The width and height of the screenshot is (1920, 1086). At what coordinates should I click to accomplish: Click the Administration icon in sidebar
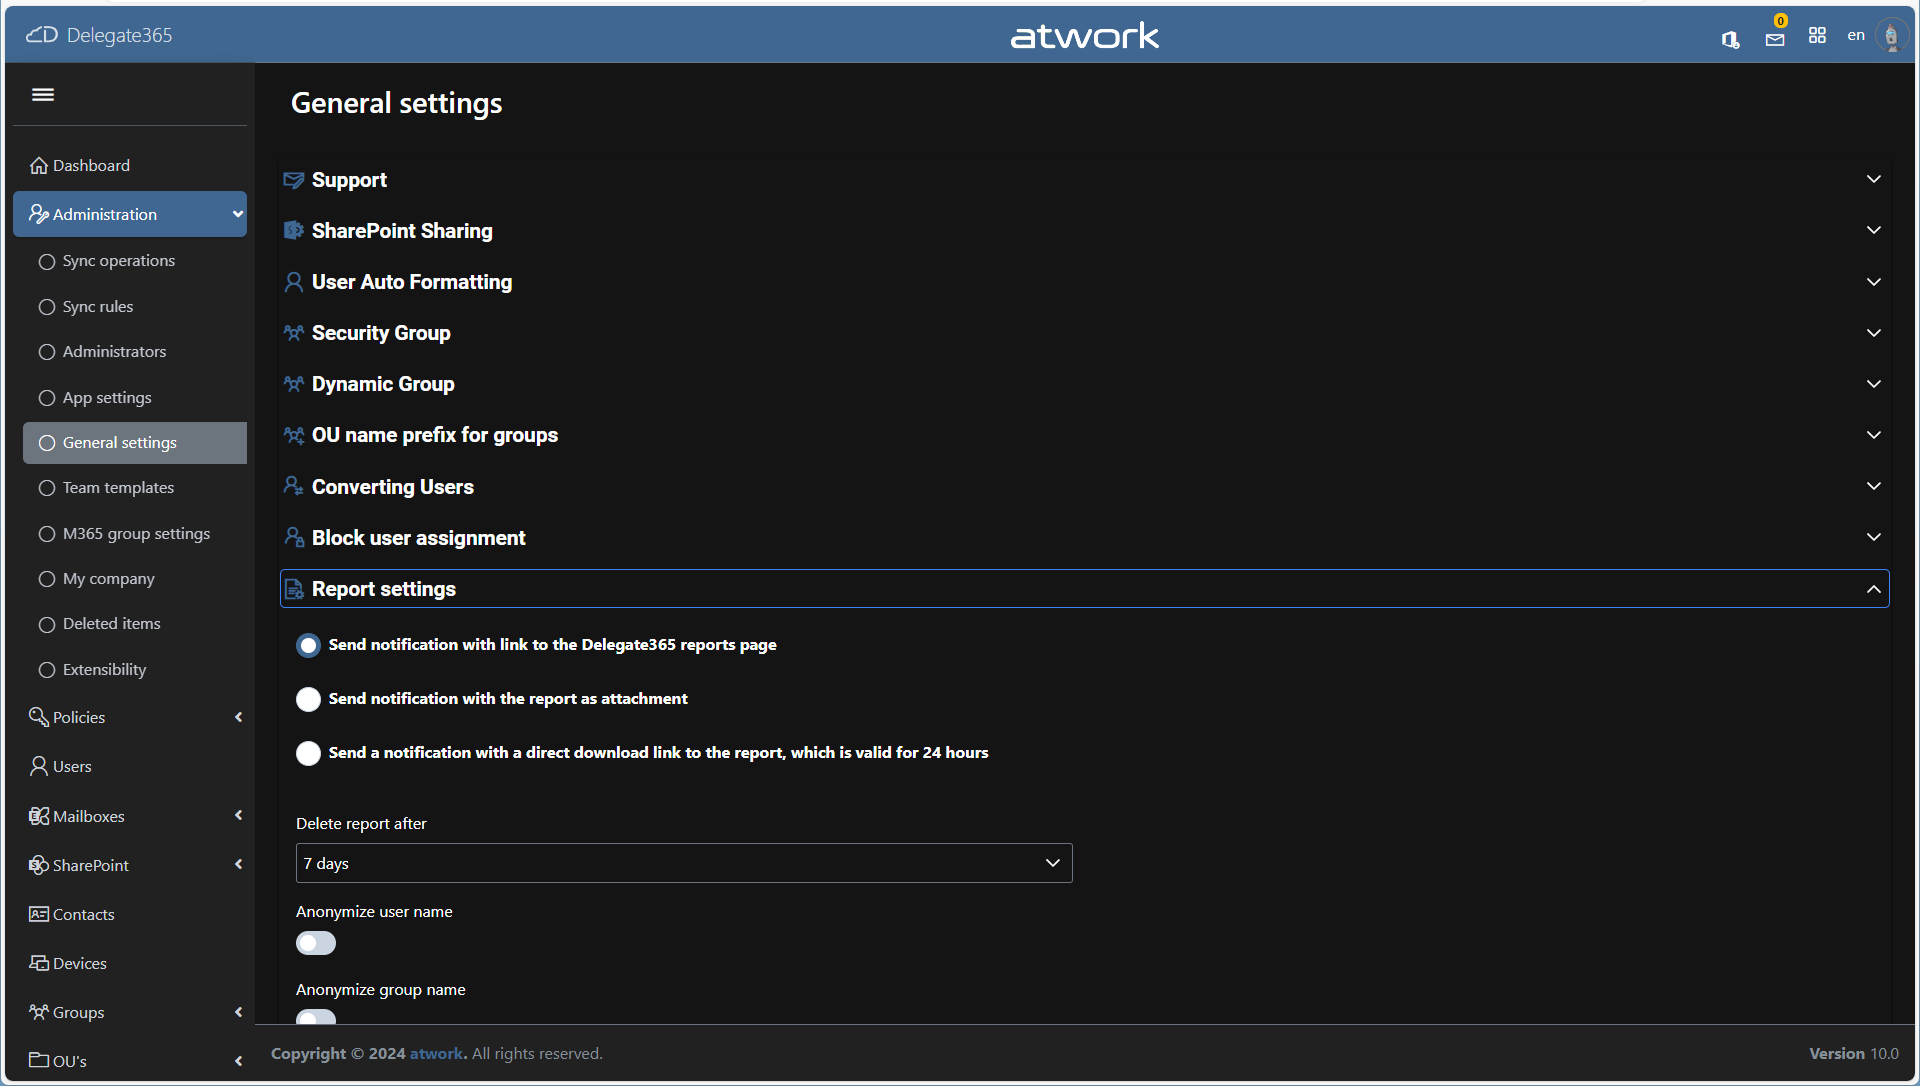(39, 214)
